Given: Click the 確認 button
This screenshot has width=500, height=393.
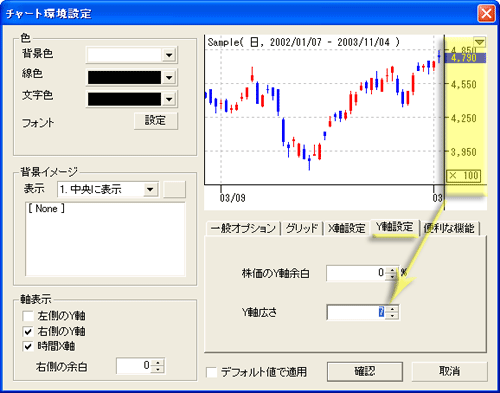Looking at the screenshot, I should [365, 371].
